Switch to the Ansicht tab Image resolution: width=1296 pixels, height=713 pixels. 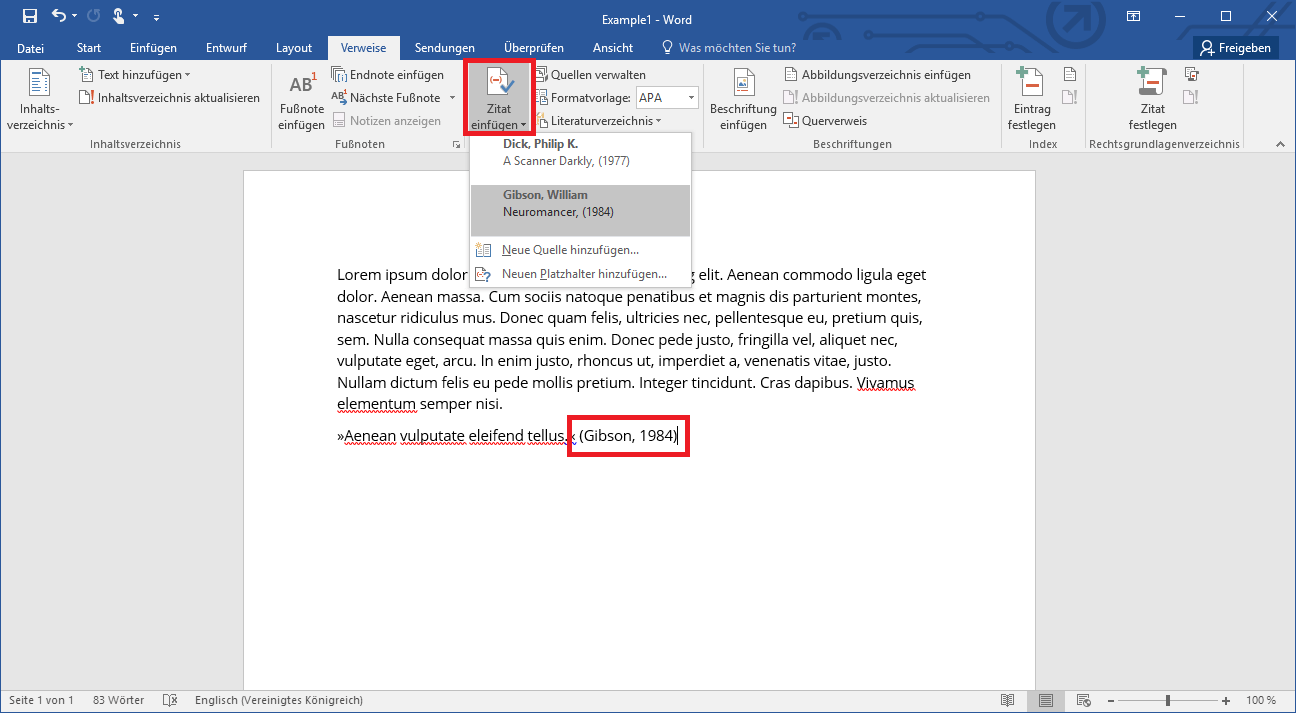point(613,48)
